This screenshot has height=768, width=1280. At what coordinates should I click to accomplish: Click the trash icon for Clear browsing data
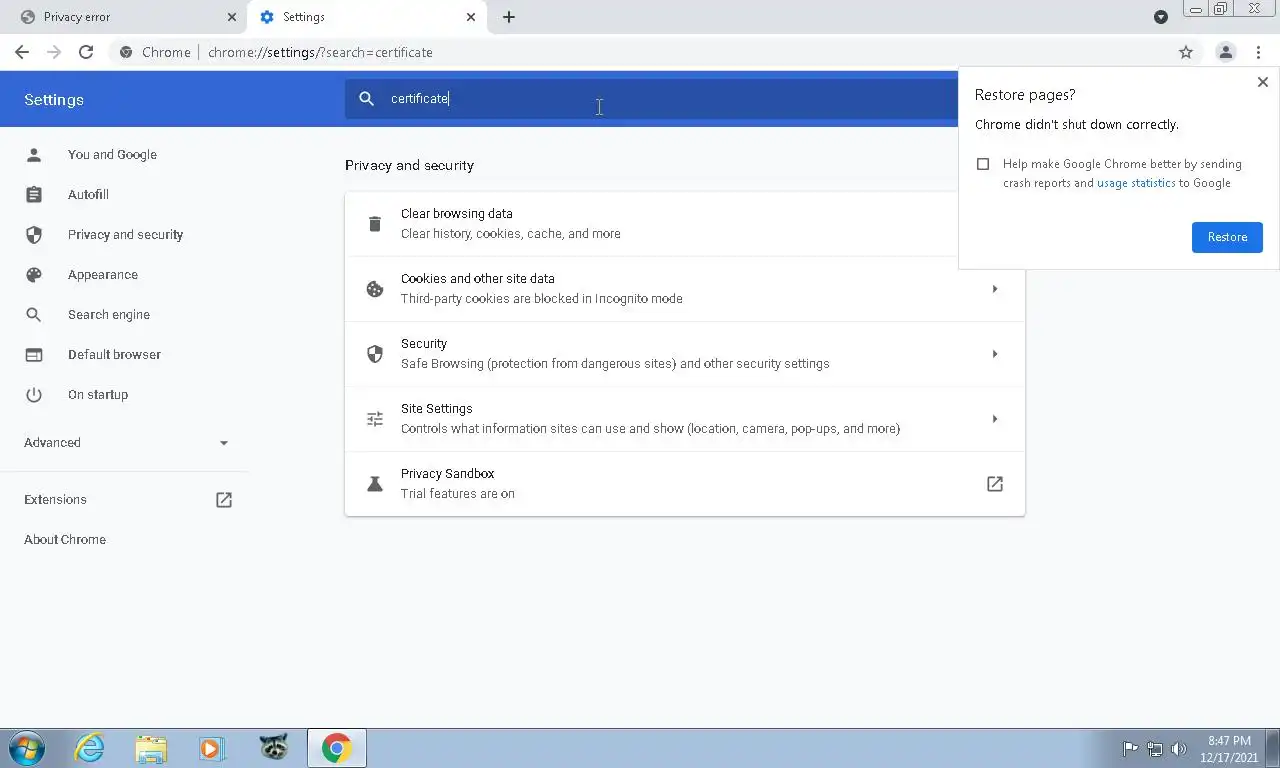point(375,224)
